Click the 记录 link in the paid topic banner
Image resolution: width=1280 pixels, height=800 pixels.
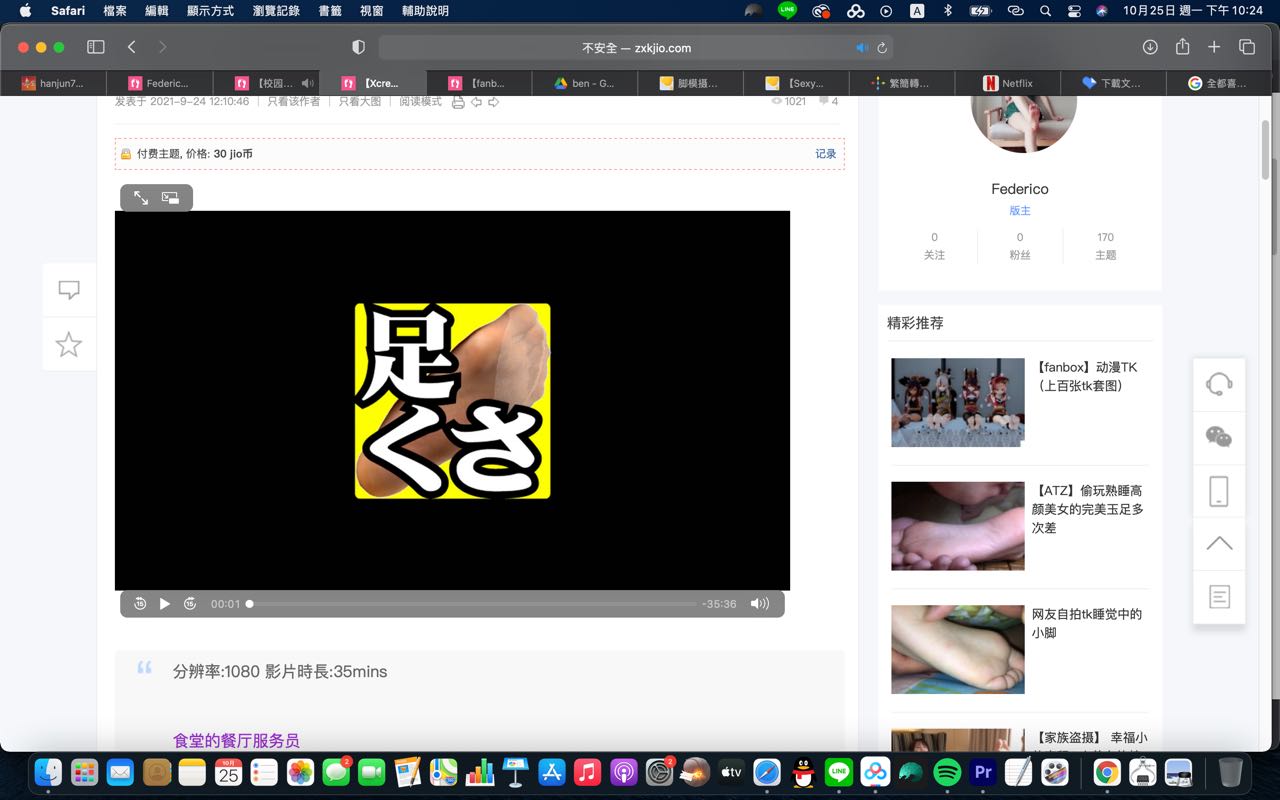(825, 153)
